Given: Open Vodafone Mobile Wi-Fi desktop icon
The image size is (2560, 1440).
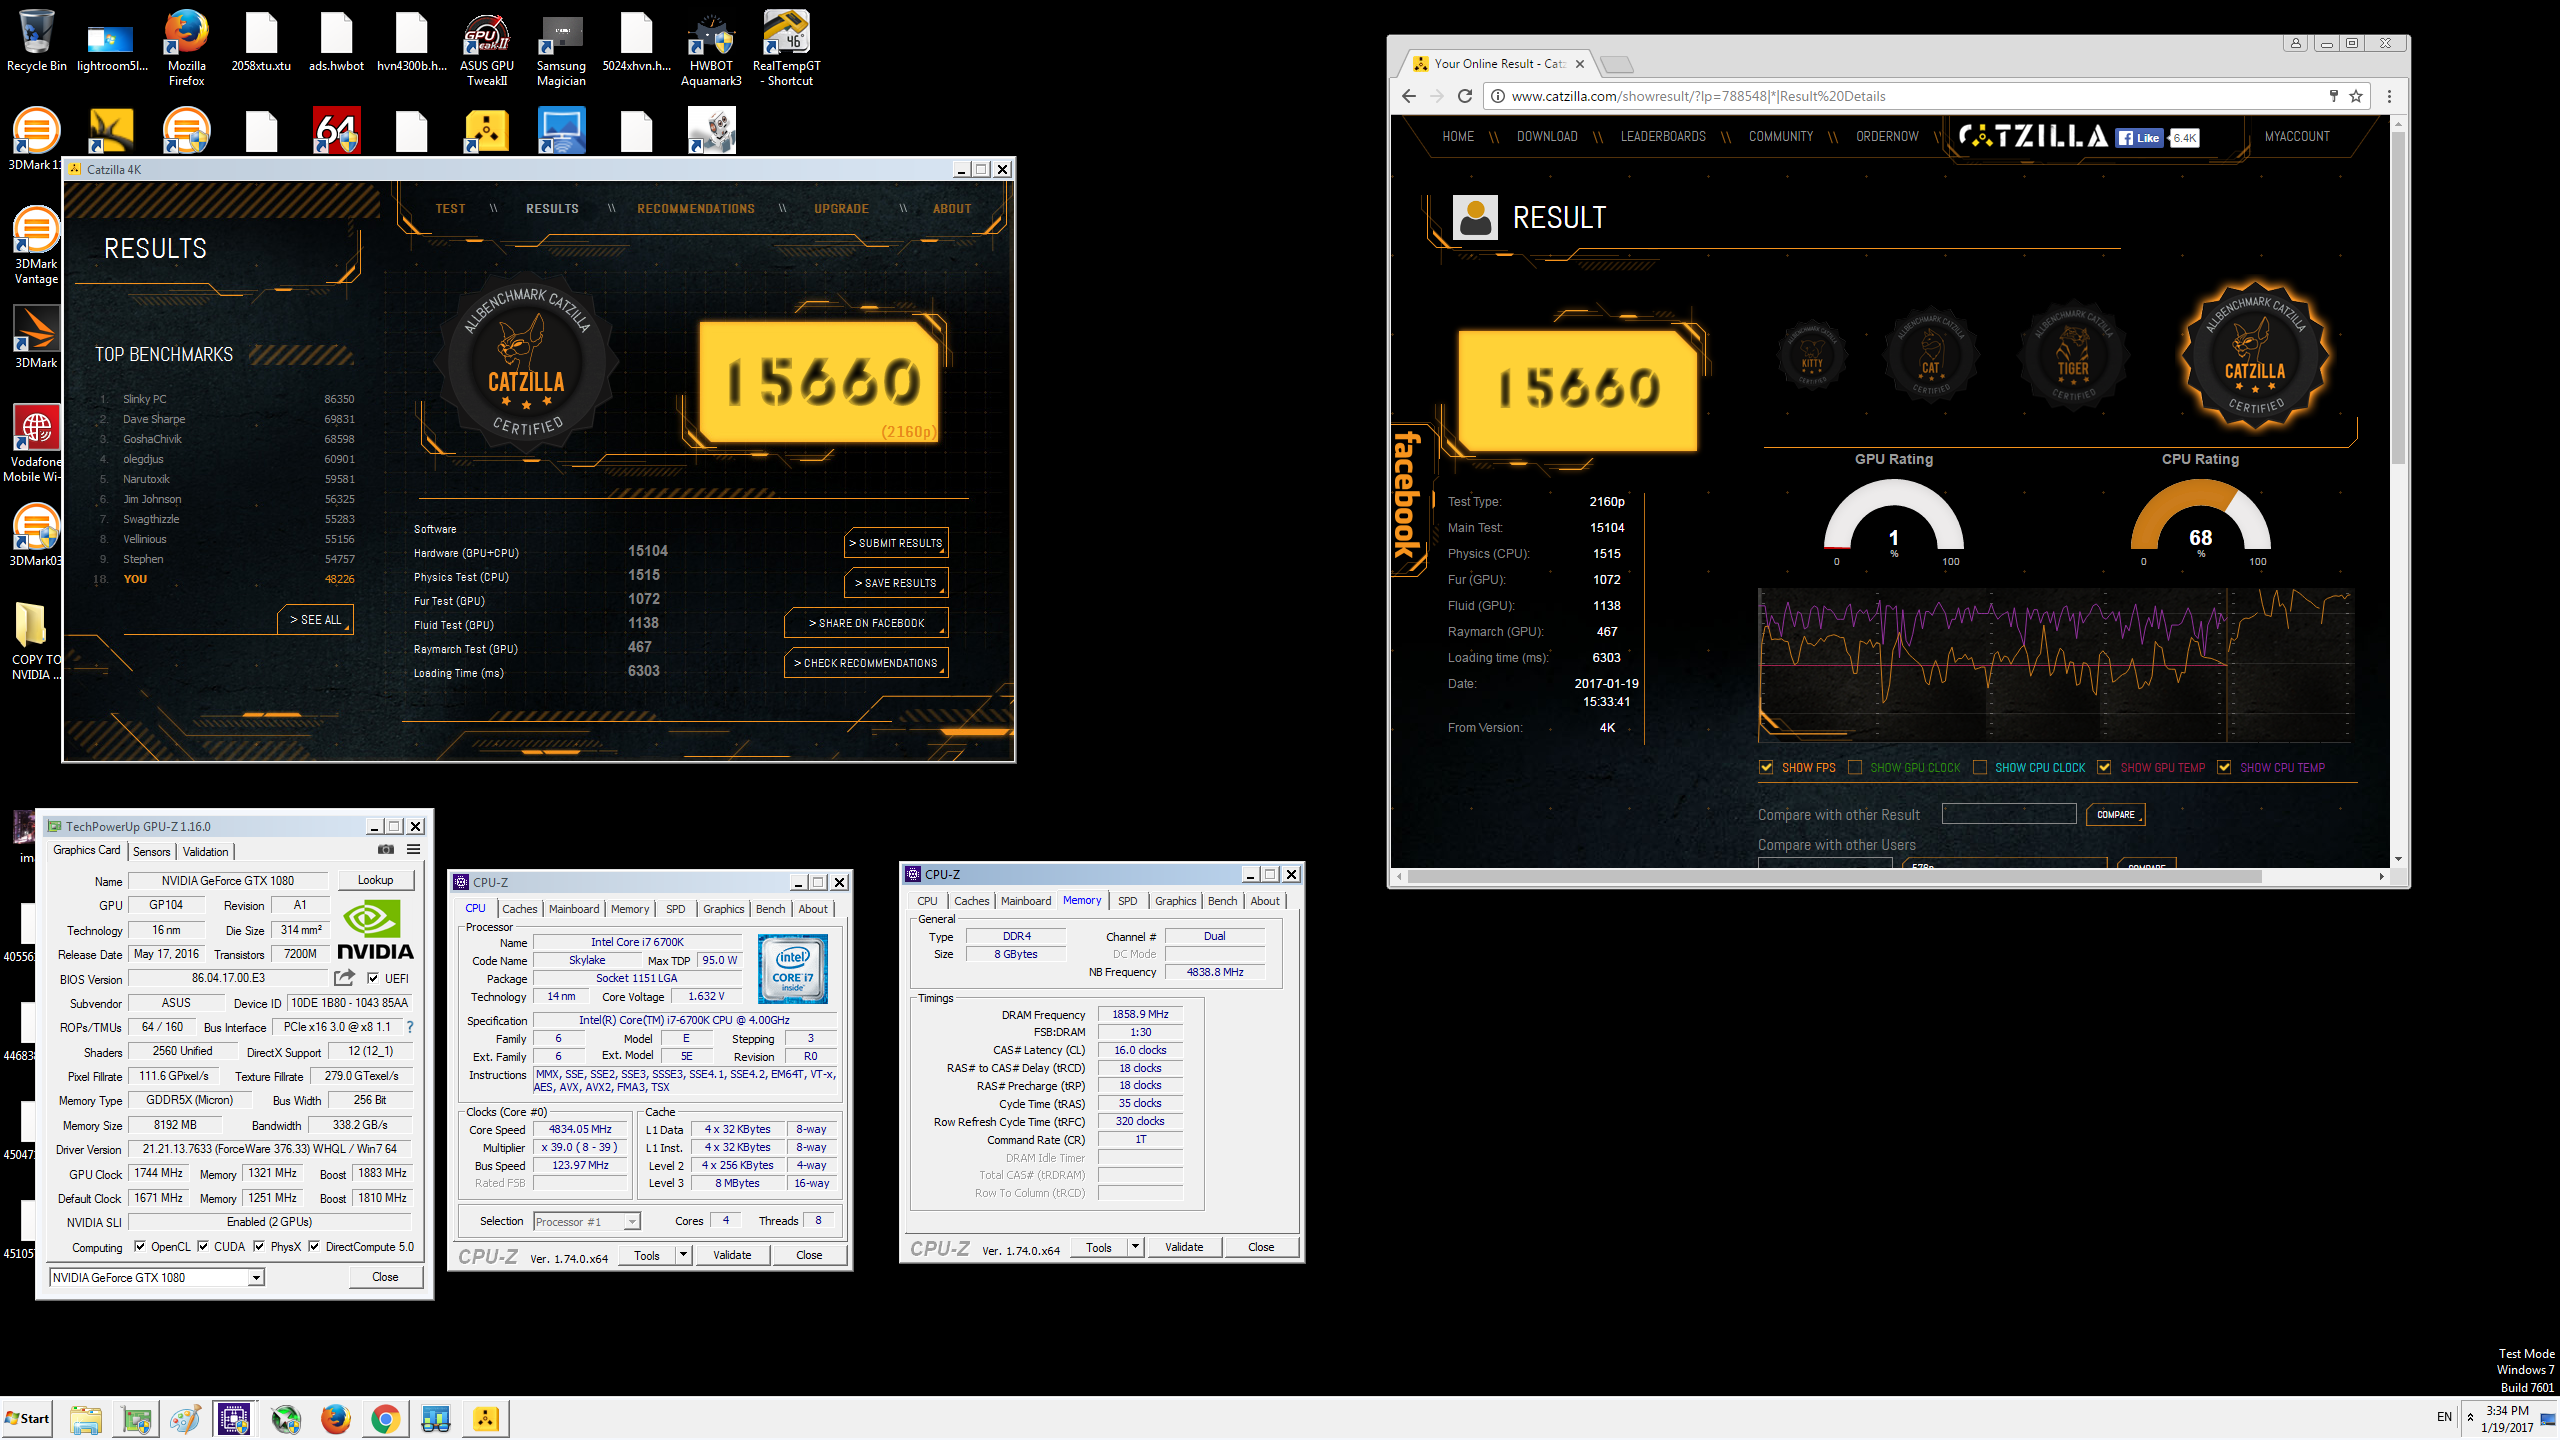Looking at the screenshot, I should 36,445.
